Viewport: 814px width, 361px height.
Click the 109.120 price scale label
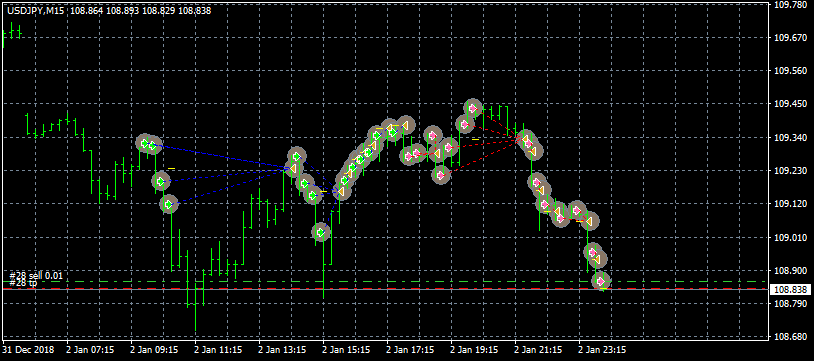pos(790,204)
